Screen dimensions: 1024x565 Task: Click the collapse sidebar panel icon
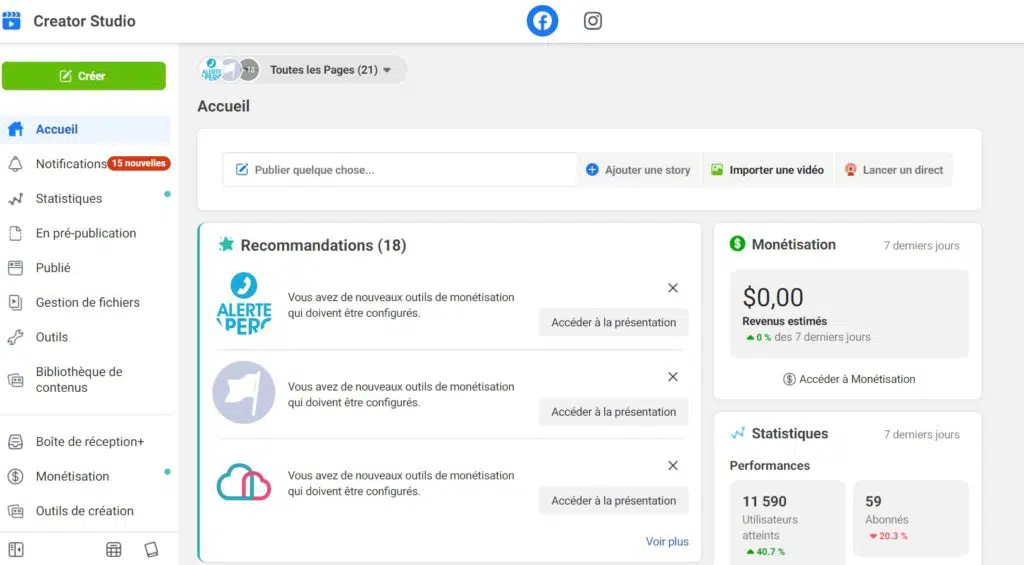click(x=16, y=549)
